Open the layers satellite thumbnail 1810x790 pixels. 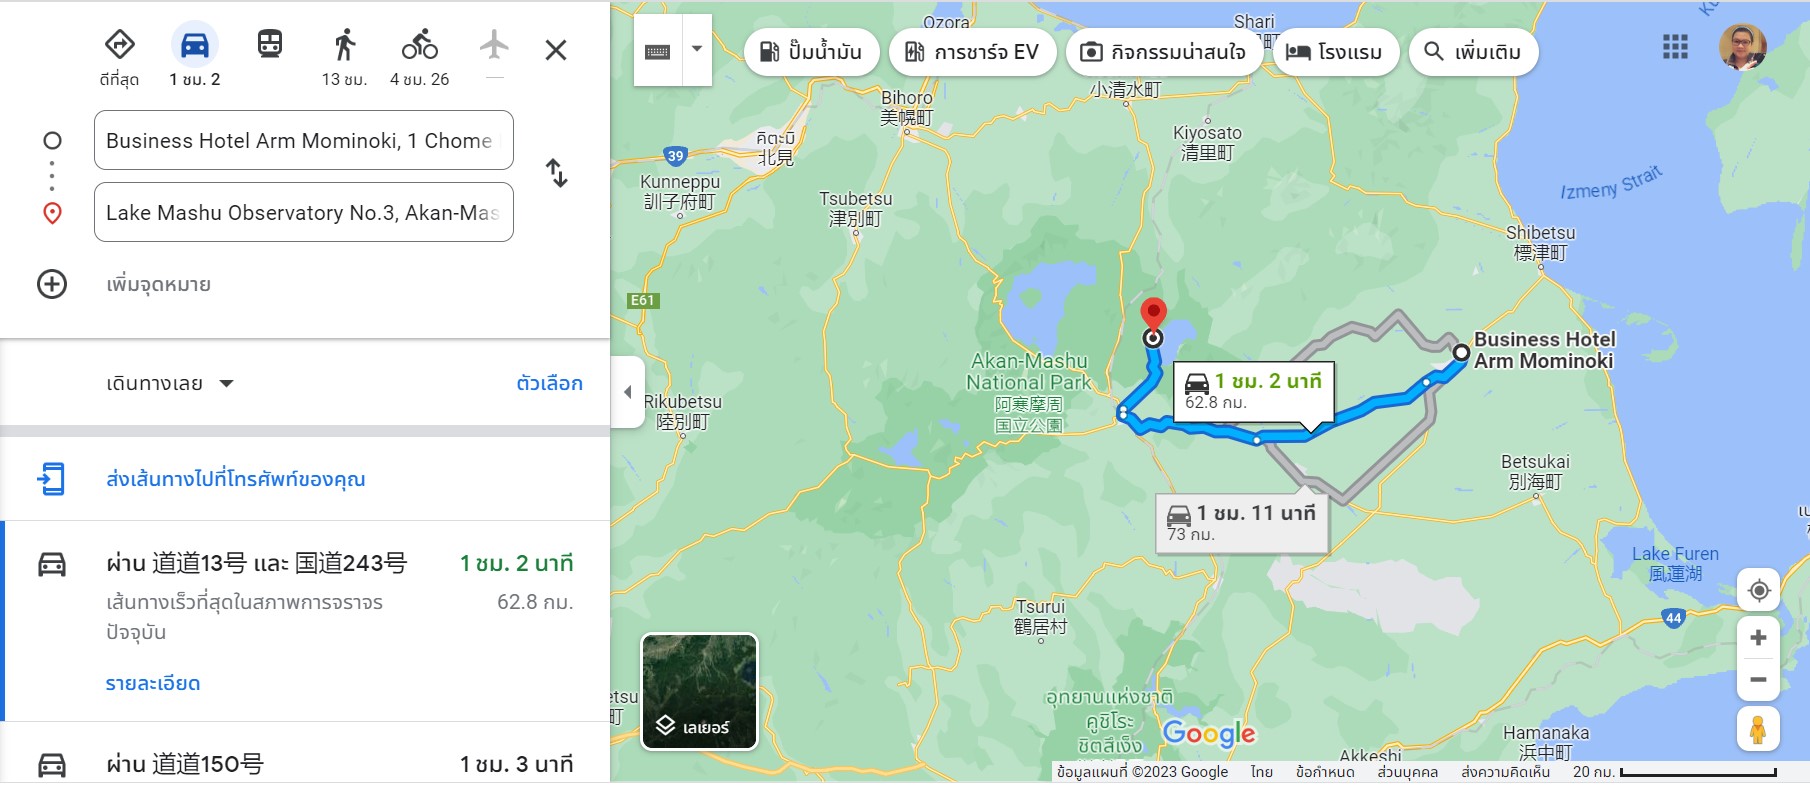click(699, 692)
